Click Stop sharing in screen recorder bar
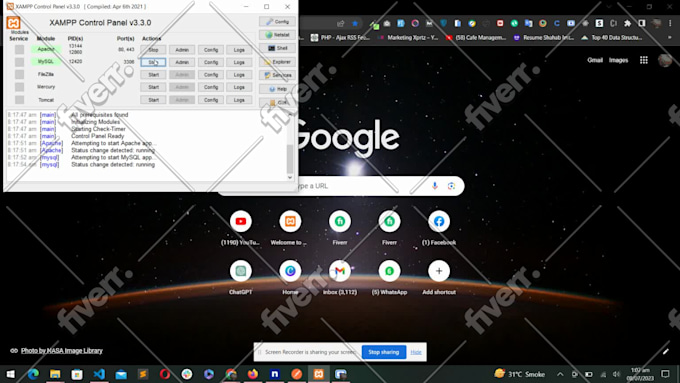Viewport: 680px width, 383px height. point(384,352)
